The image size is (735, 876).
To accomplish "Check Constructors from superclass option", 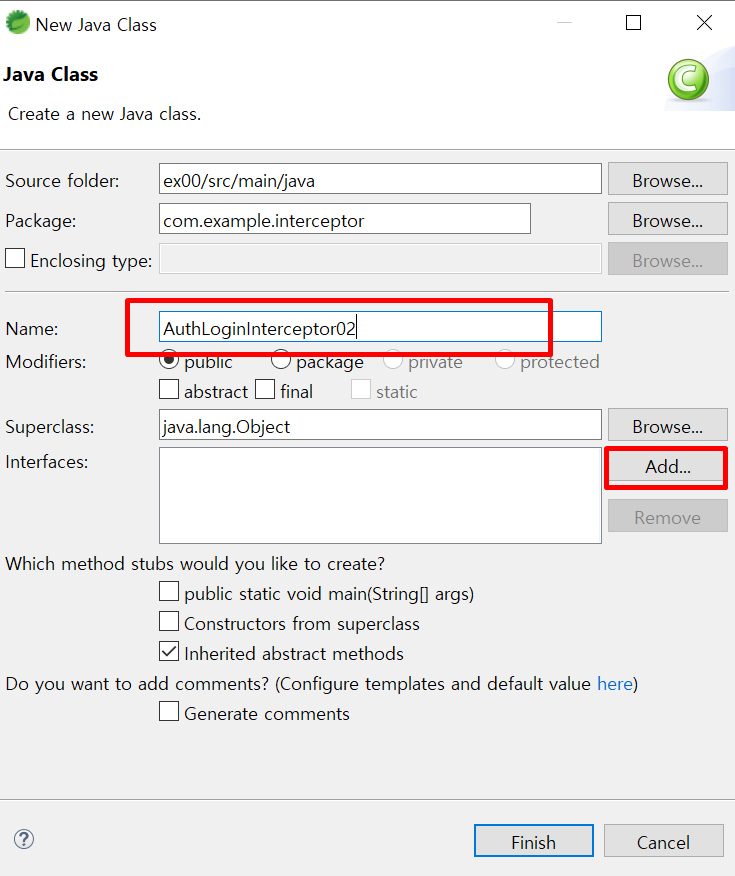I will (169, 621).
